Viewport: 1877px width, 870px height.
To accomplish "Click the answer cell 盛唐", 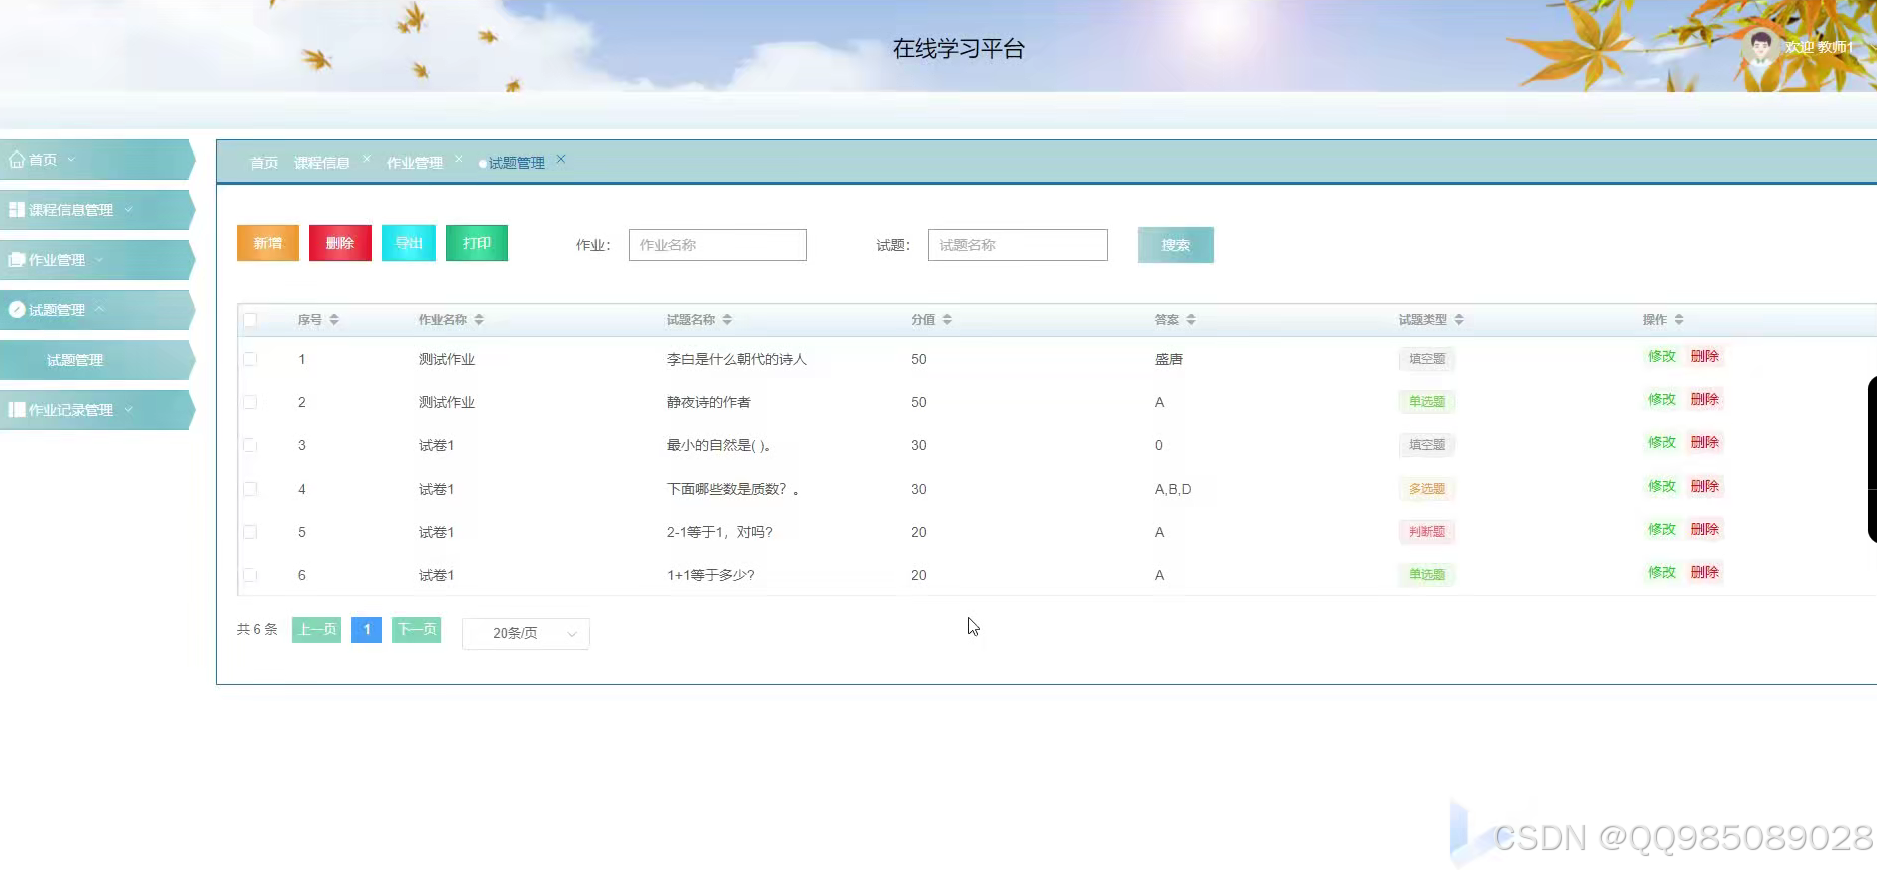I will tap(1169, 359).
